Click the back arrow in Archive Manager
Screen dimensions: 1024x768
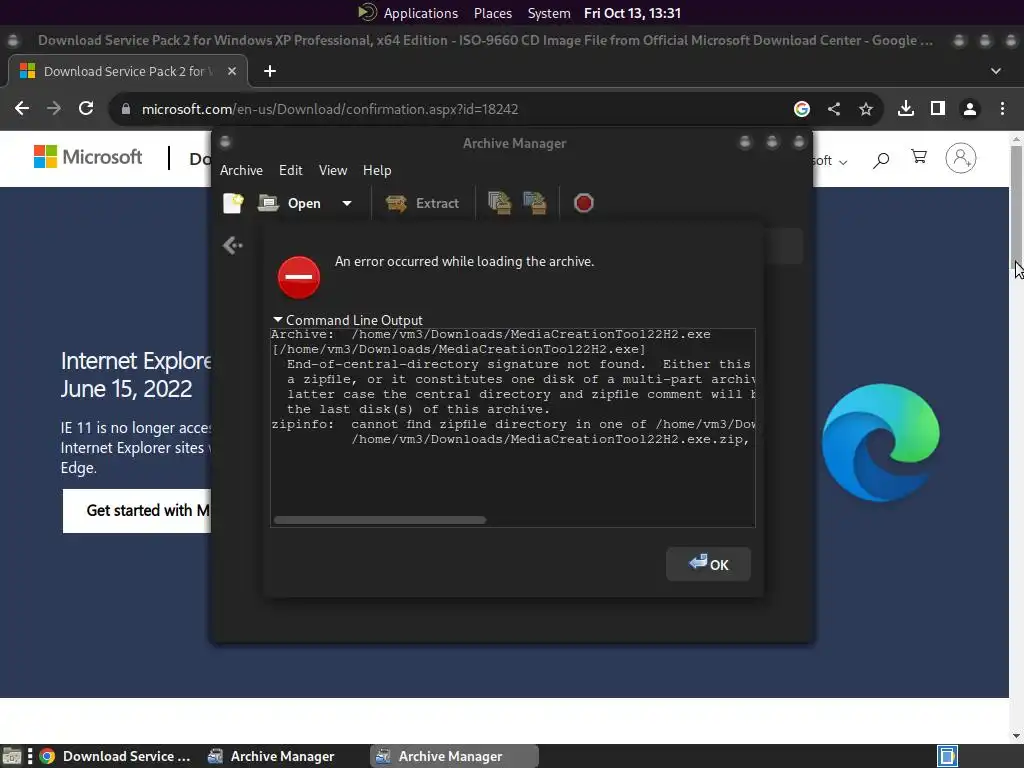coord(232,245)
